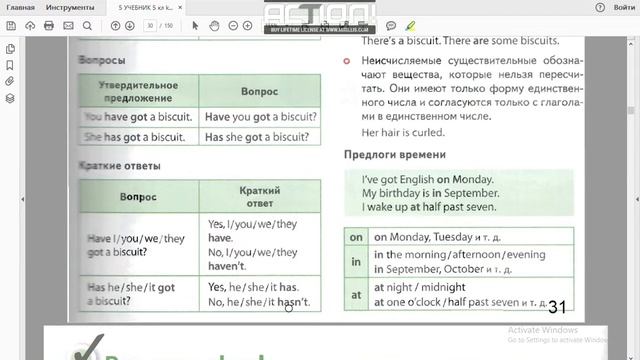640x360 pixels.
Task: Click the cell 'You have got a biscuit.'
Action: tap(138, 117)
